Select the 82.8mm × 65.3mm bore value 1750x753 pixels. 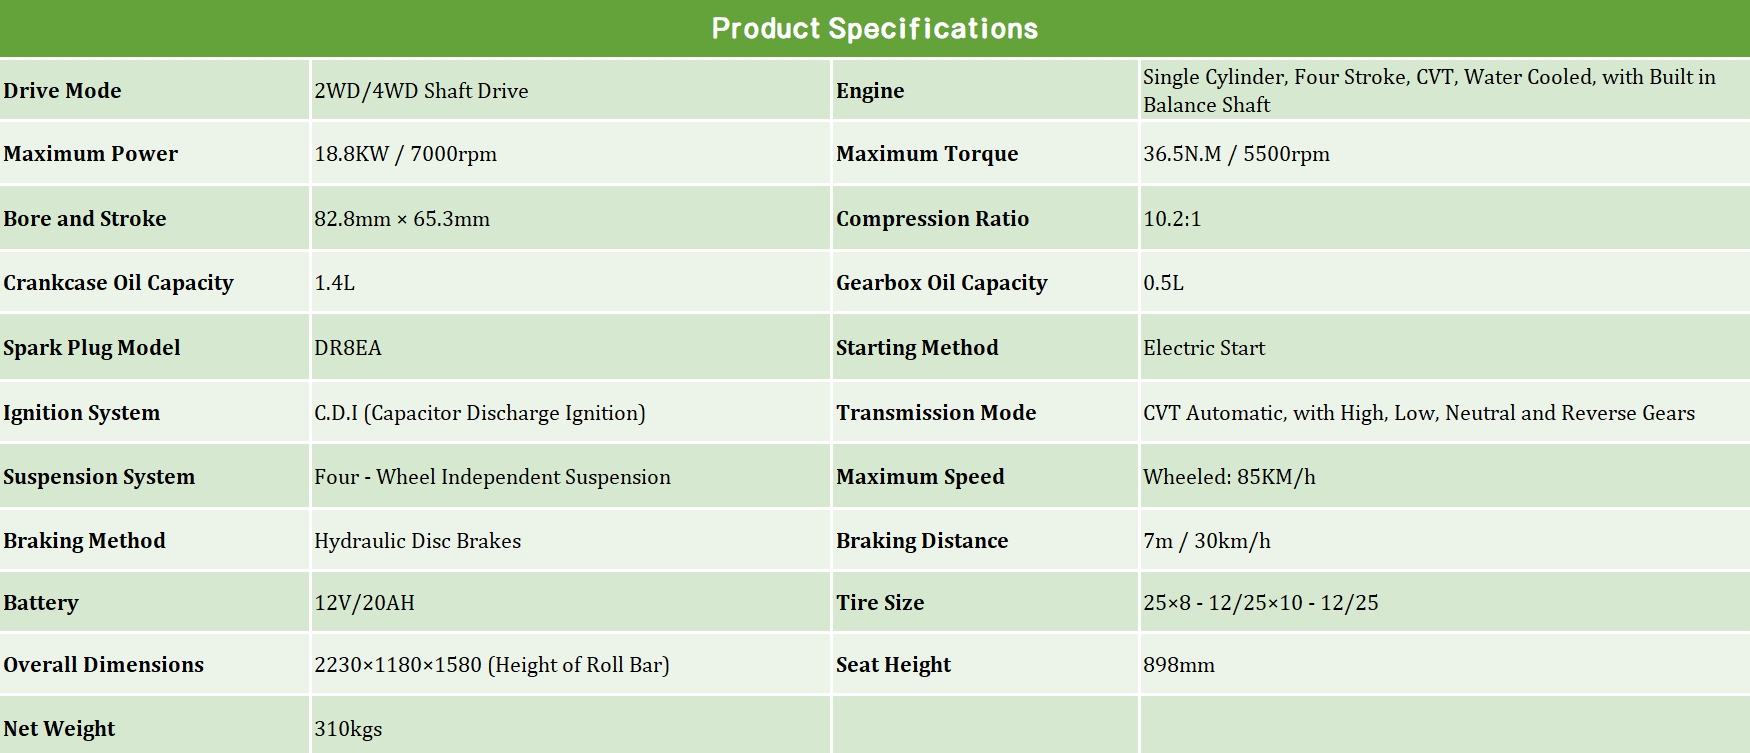pos(402,219)
